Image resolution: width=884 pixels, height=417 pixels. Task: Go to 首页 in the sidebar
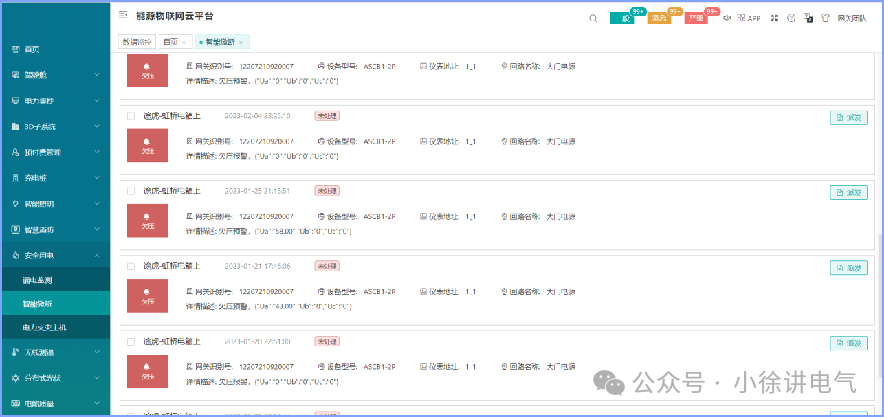click(55, 50)
